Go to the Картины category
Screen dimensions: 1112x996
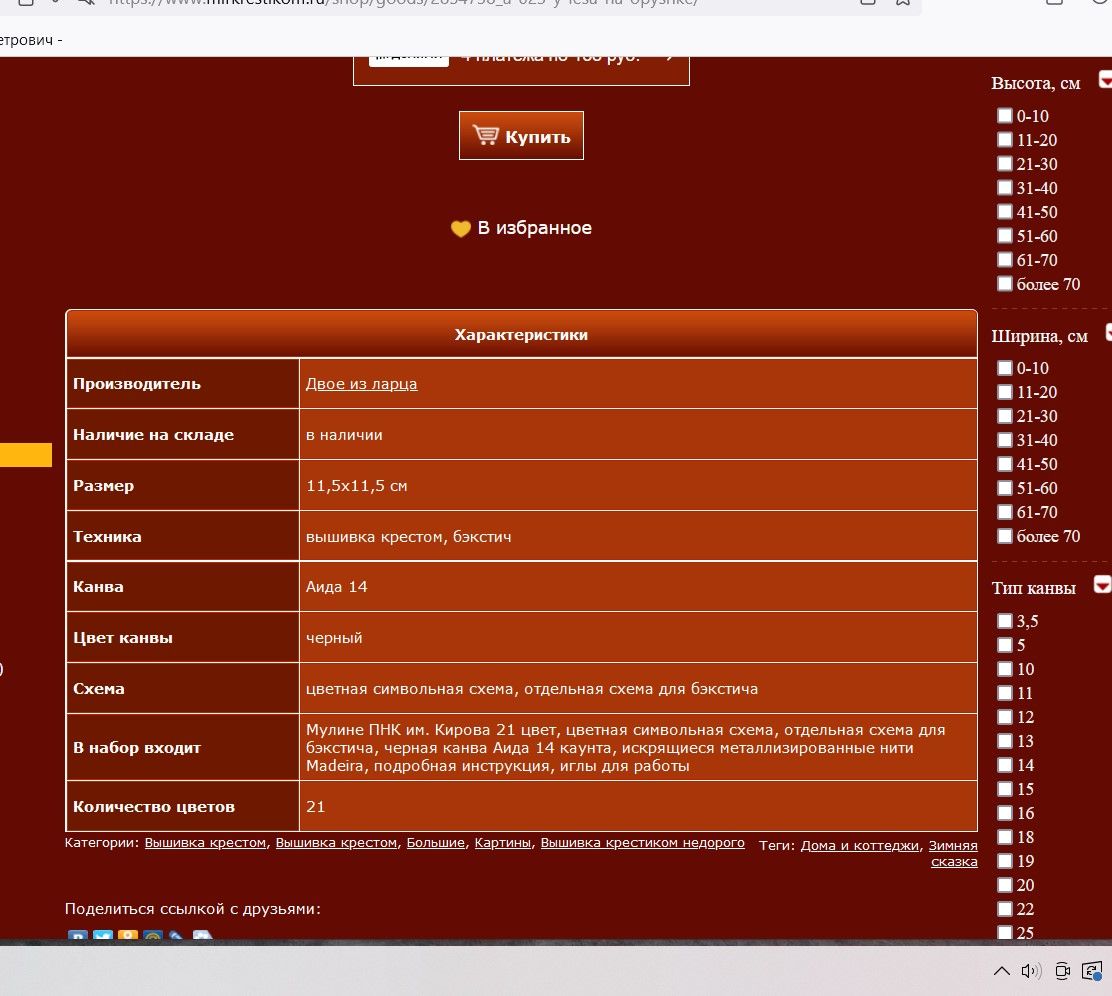click(x=502, y=843)
